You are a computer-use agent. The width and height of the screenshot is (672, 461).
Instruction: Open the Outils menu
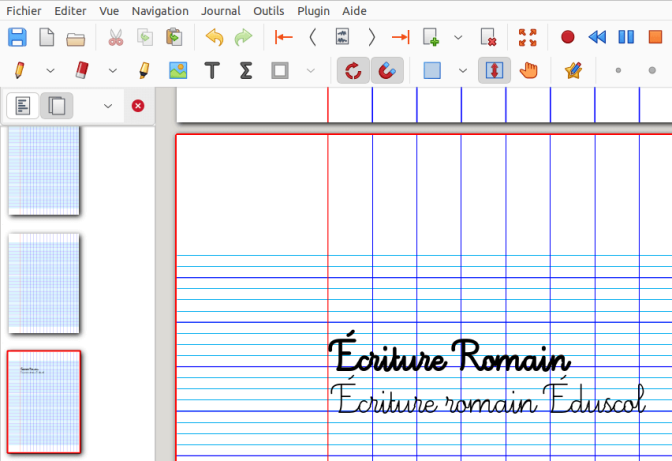pos(269,11)
